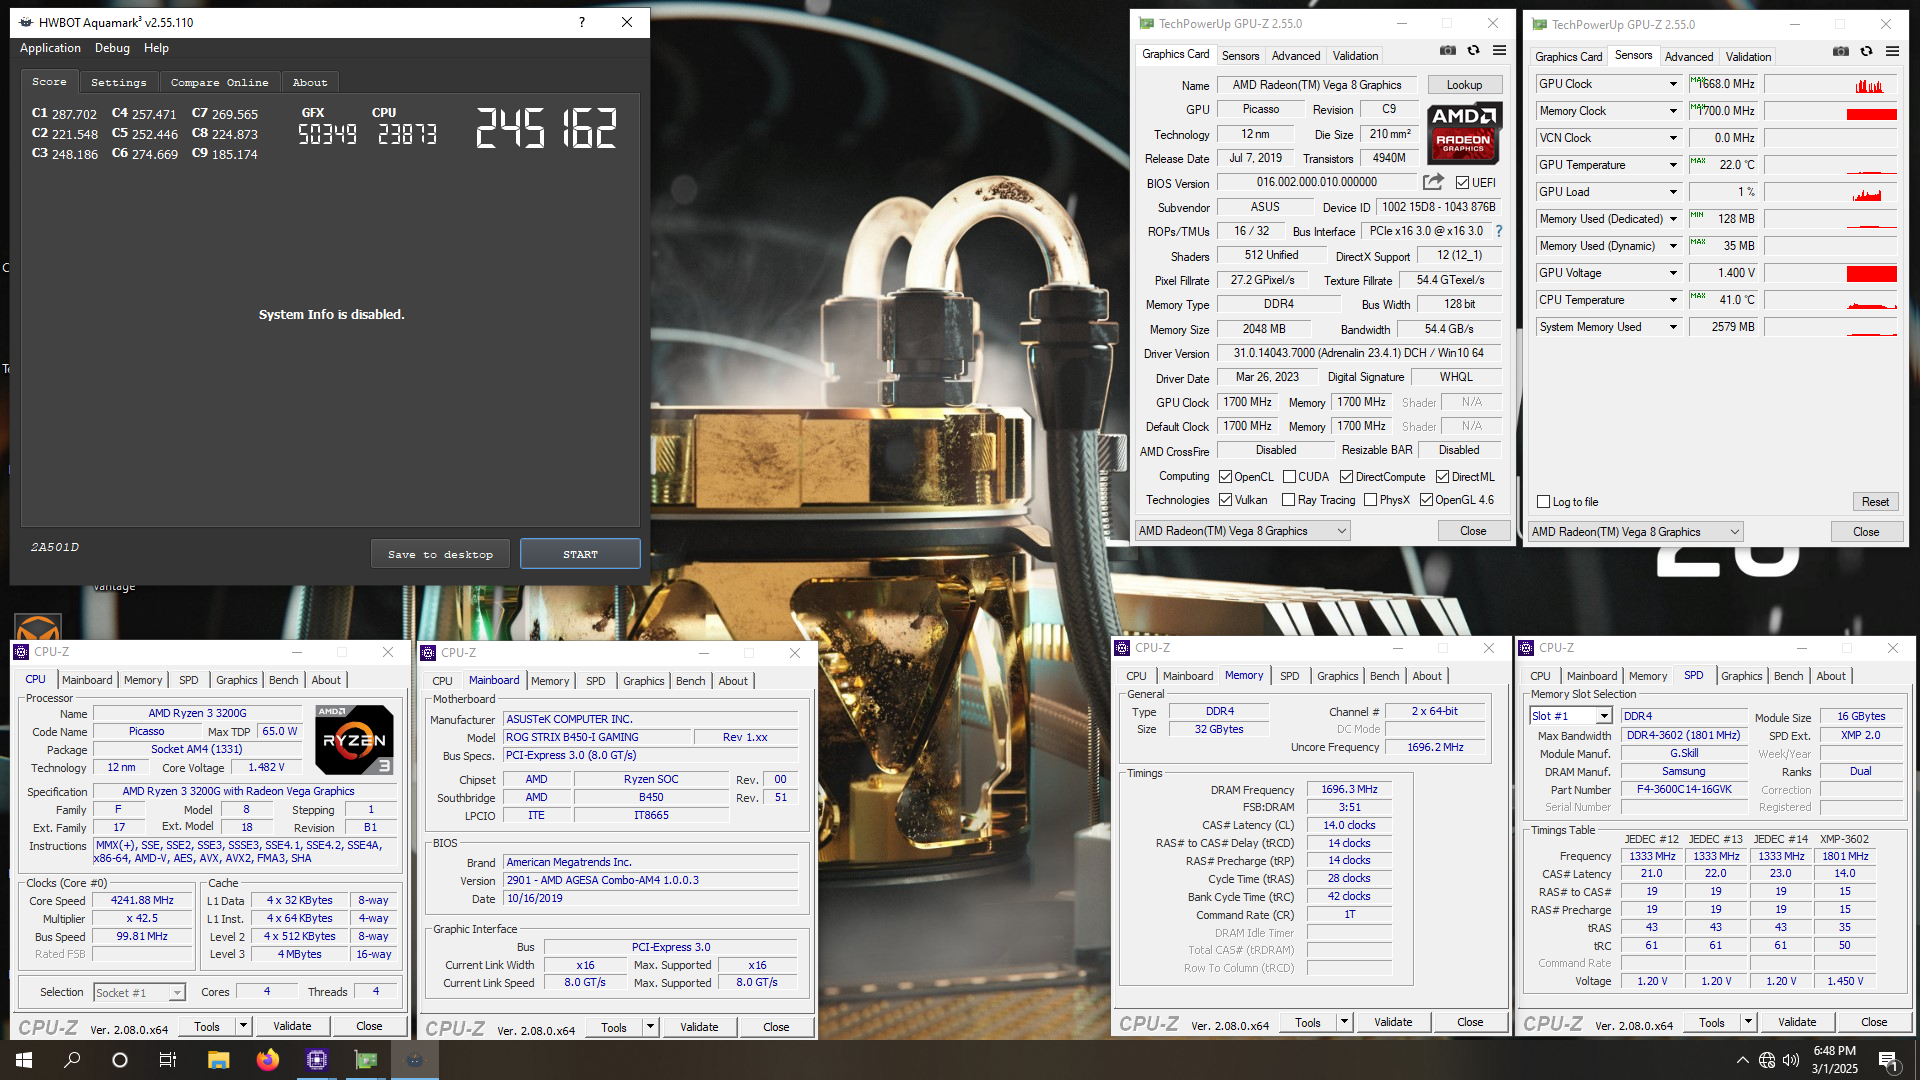Expand the Memory Clock sensor dropdown
1920x1080 pixels.
coord(1673,111)
